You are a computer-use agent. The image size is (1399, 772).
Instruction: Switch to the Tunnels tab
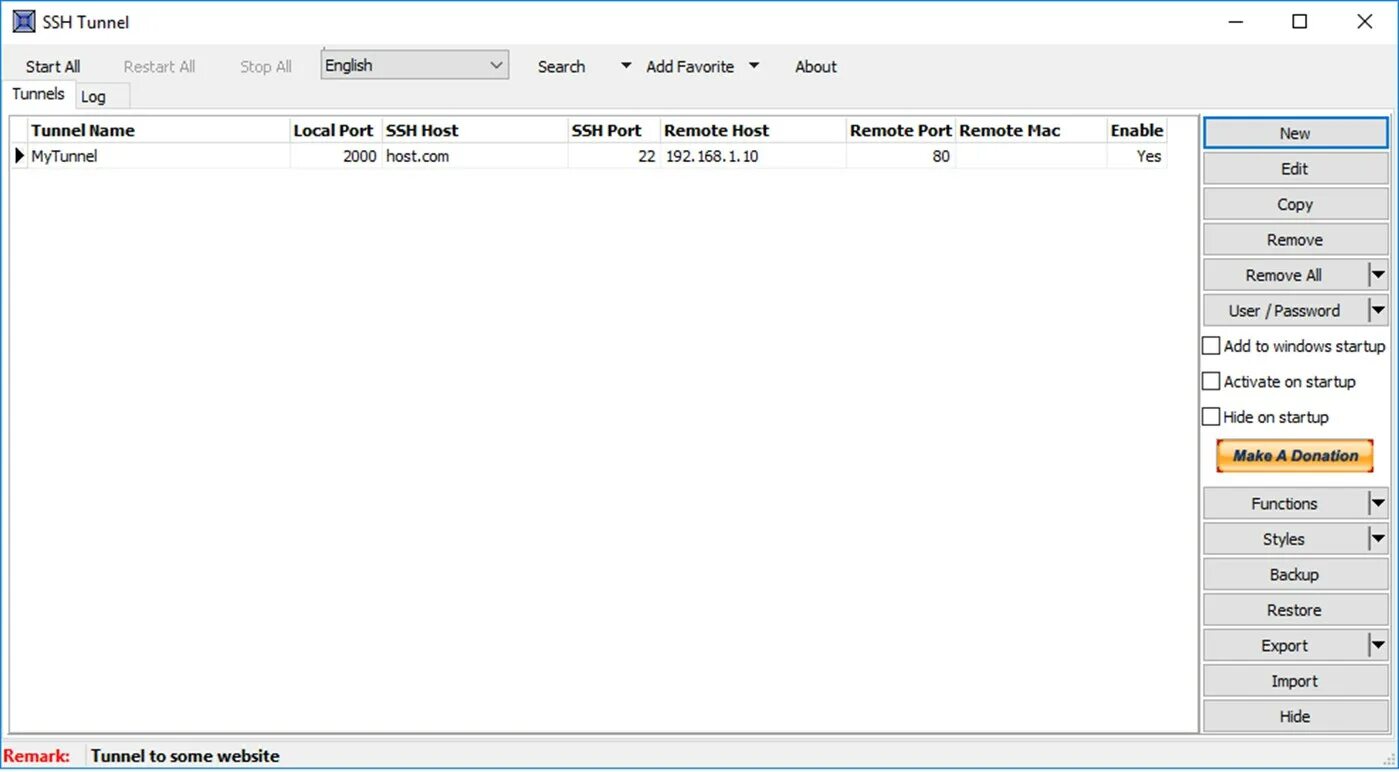tap(38, 94)
